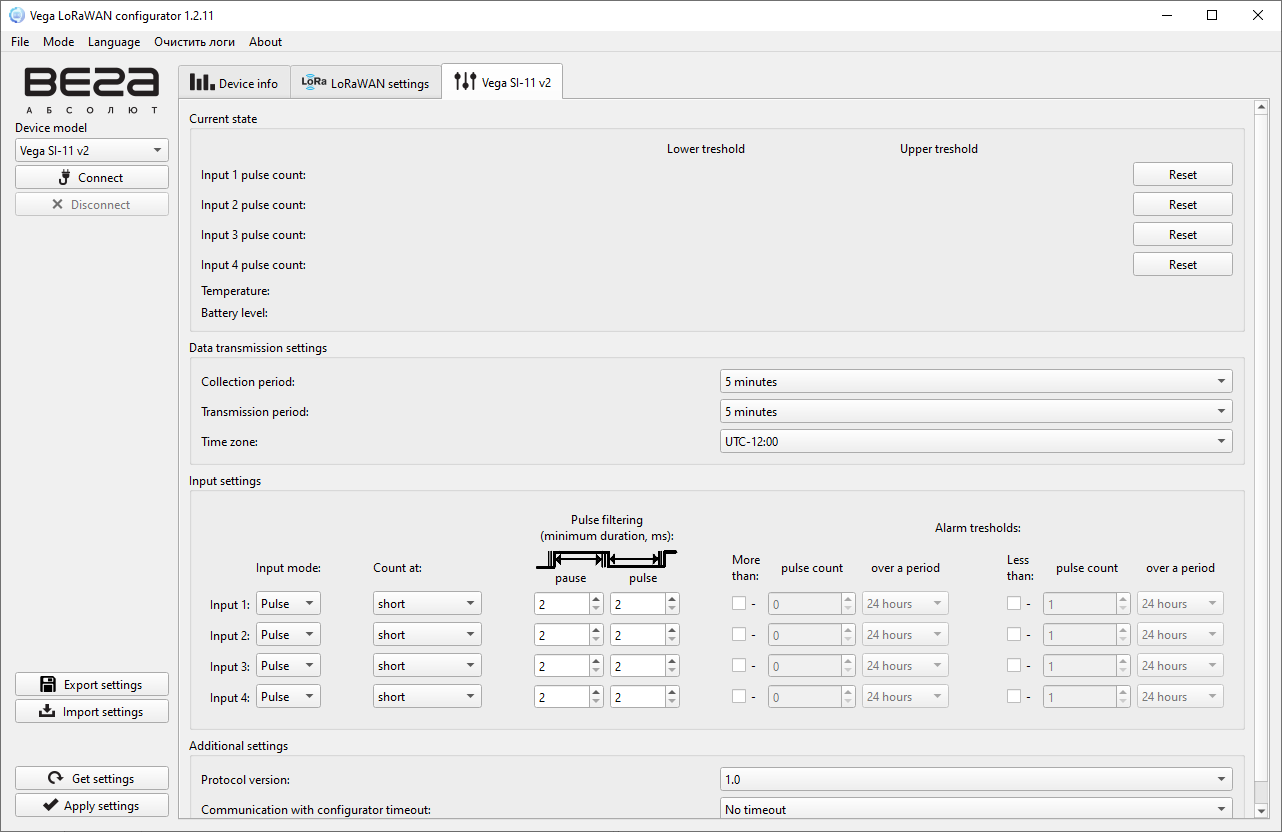This screenshot has height=832, width=1282.
Task: Click the LoRa icon on LoRaWAN settings tab
Action: coord(314,82)
